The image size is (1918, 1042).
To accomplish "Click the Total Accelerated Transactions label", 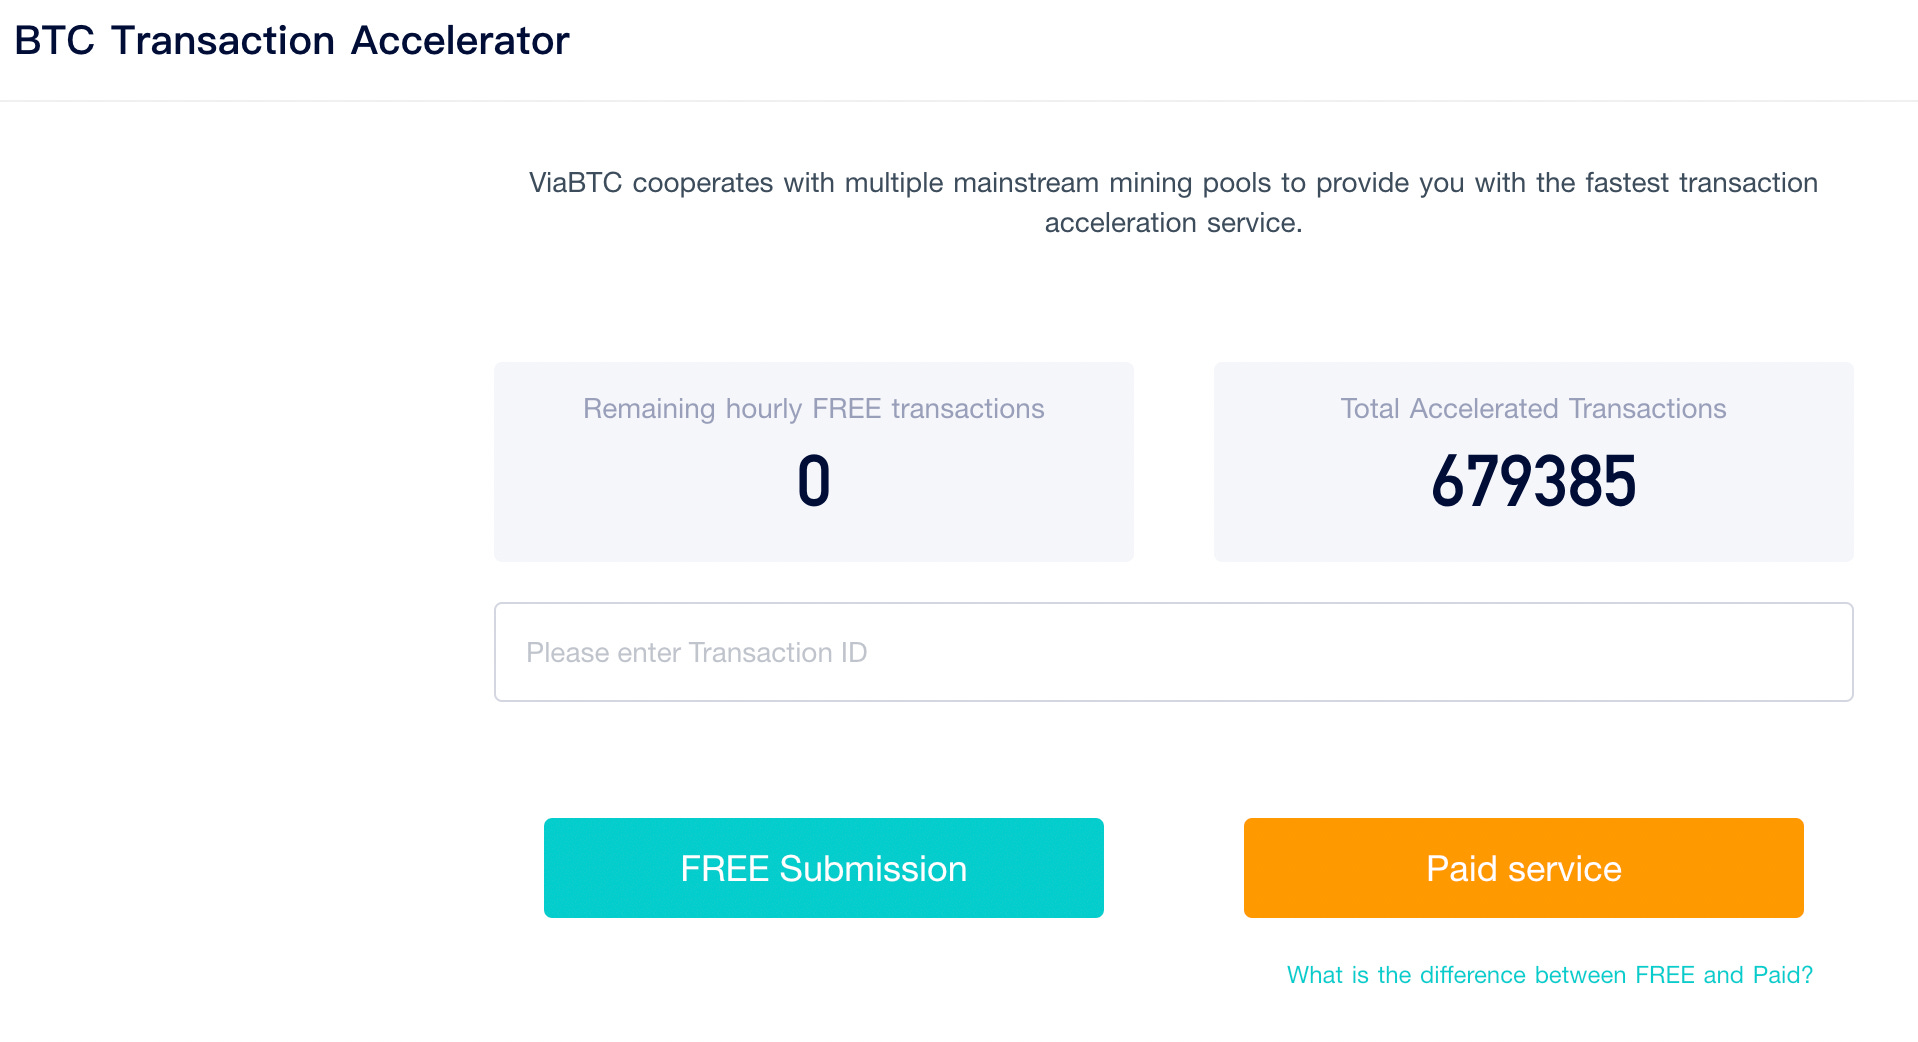I will (x=1532, y=408).
